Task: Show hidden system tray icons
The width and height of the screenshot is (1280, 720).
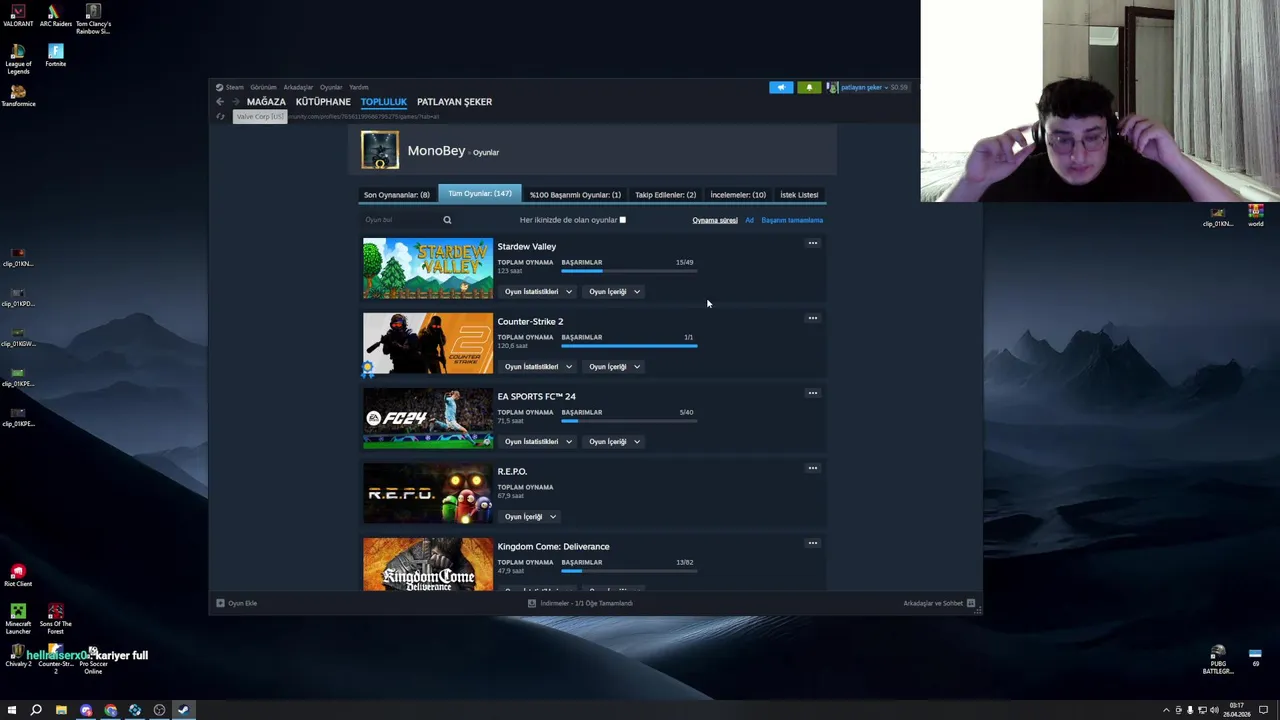Action: tap(1166, 710)
